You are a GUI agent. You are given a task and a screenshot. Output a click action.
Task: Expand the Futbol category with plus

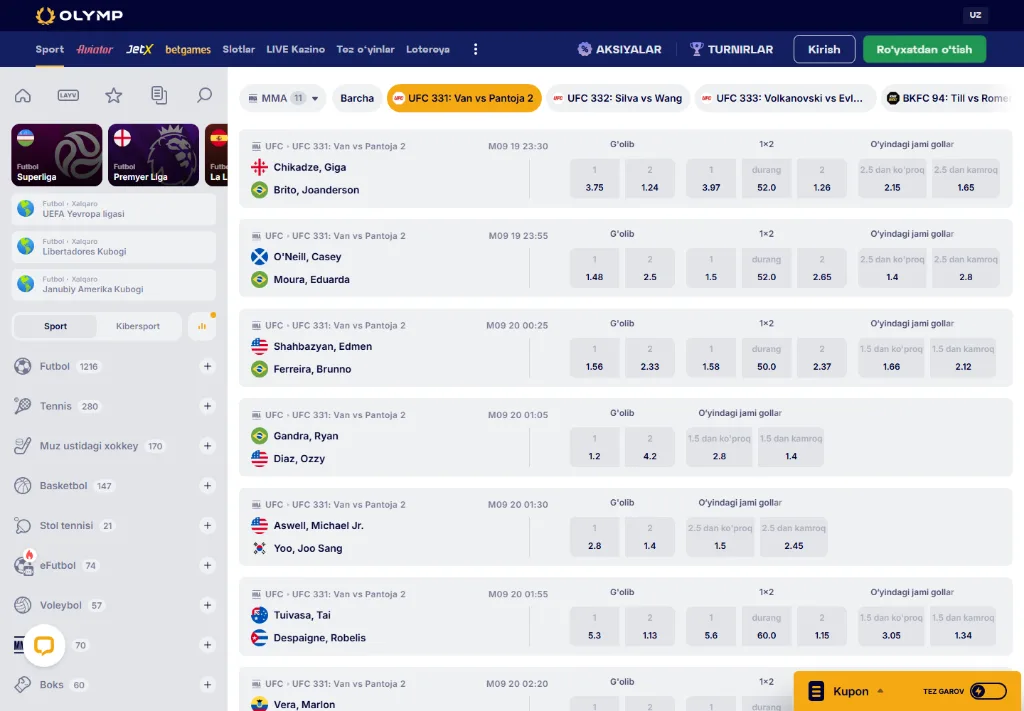pyautogui.click(x=207, y=366)
